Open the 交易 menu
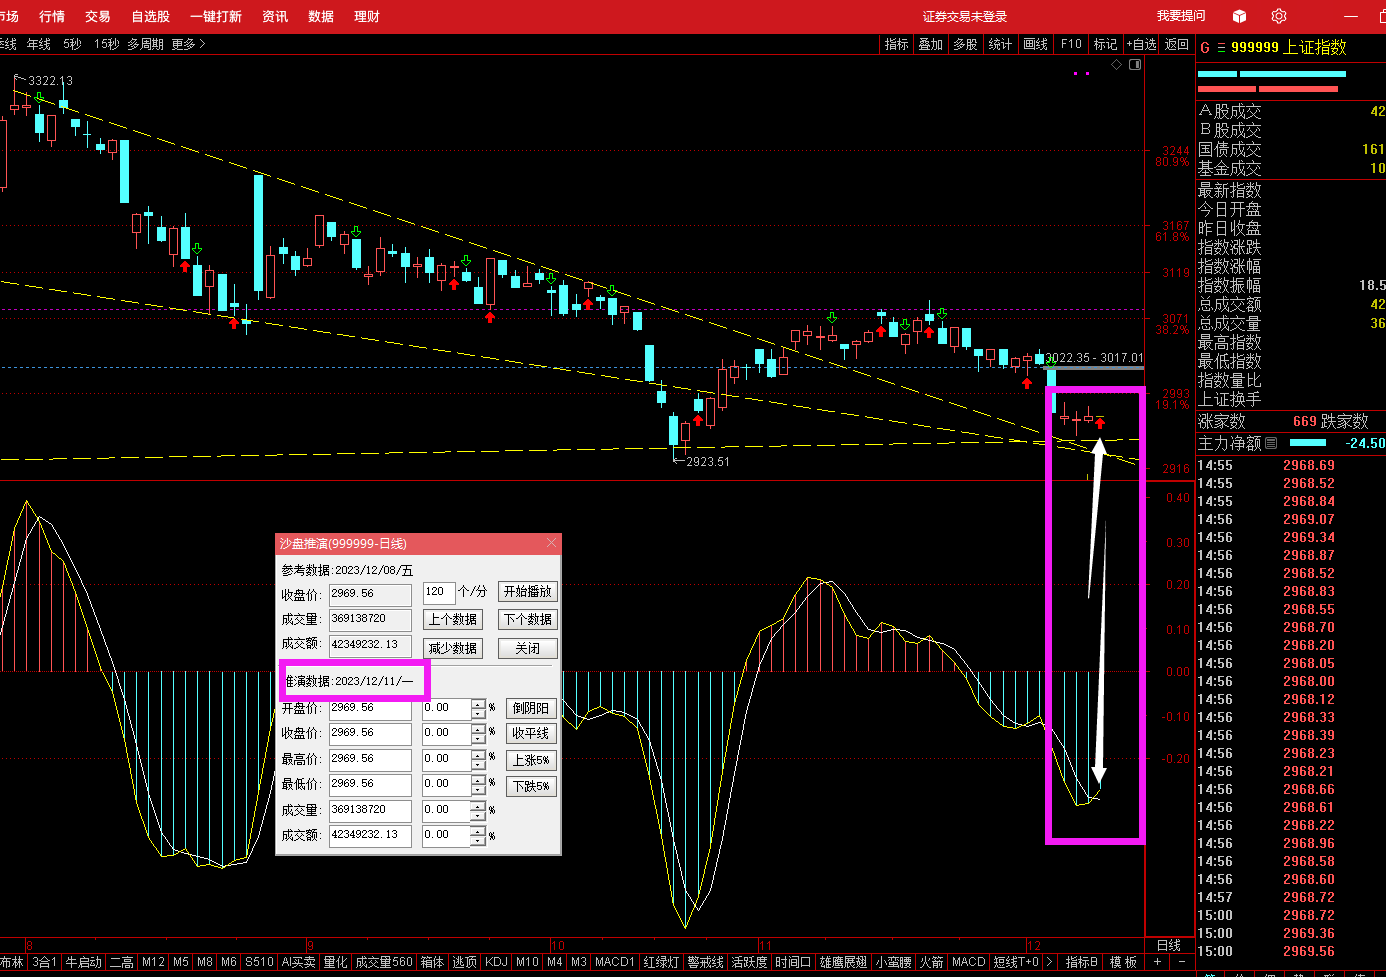The height and width of the screenshot is (977, 1386). pos(98,16)
